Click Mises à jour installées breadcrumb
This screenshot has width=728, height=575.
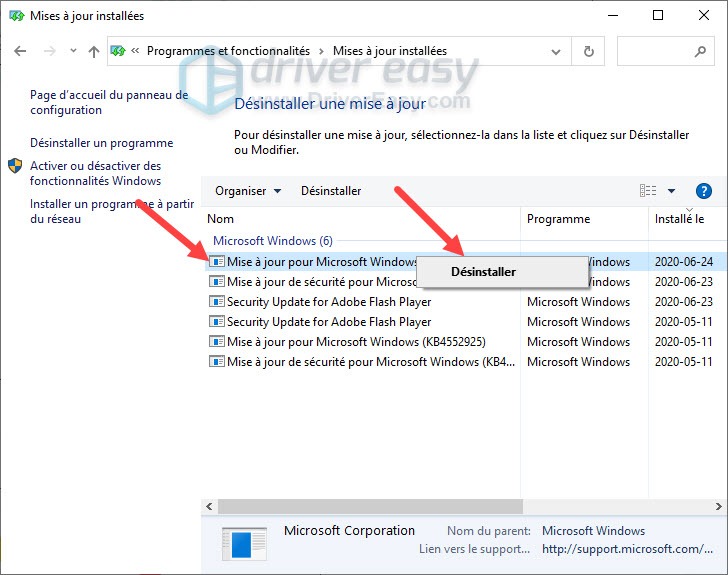pyautogui.click(x=390, y=51)
